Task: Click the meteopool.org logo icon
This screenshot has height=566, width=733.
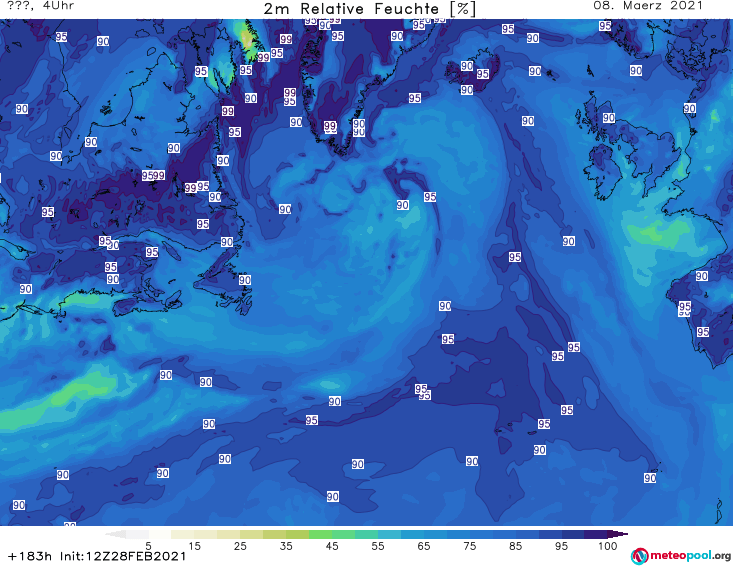Action: pos(639,556)
